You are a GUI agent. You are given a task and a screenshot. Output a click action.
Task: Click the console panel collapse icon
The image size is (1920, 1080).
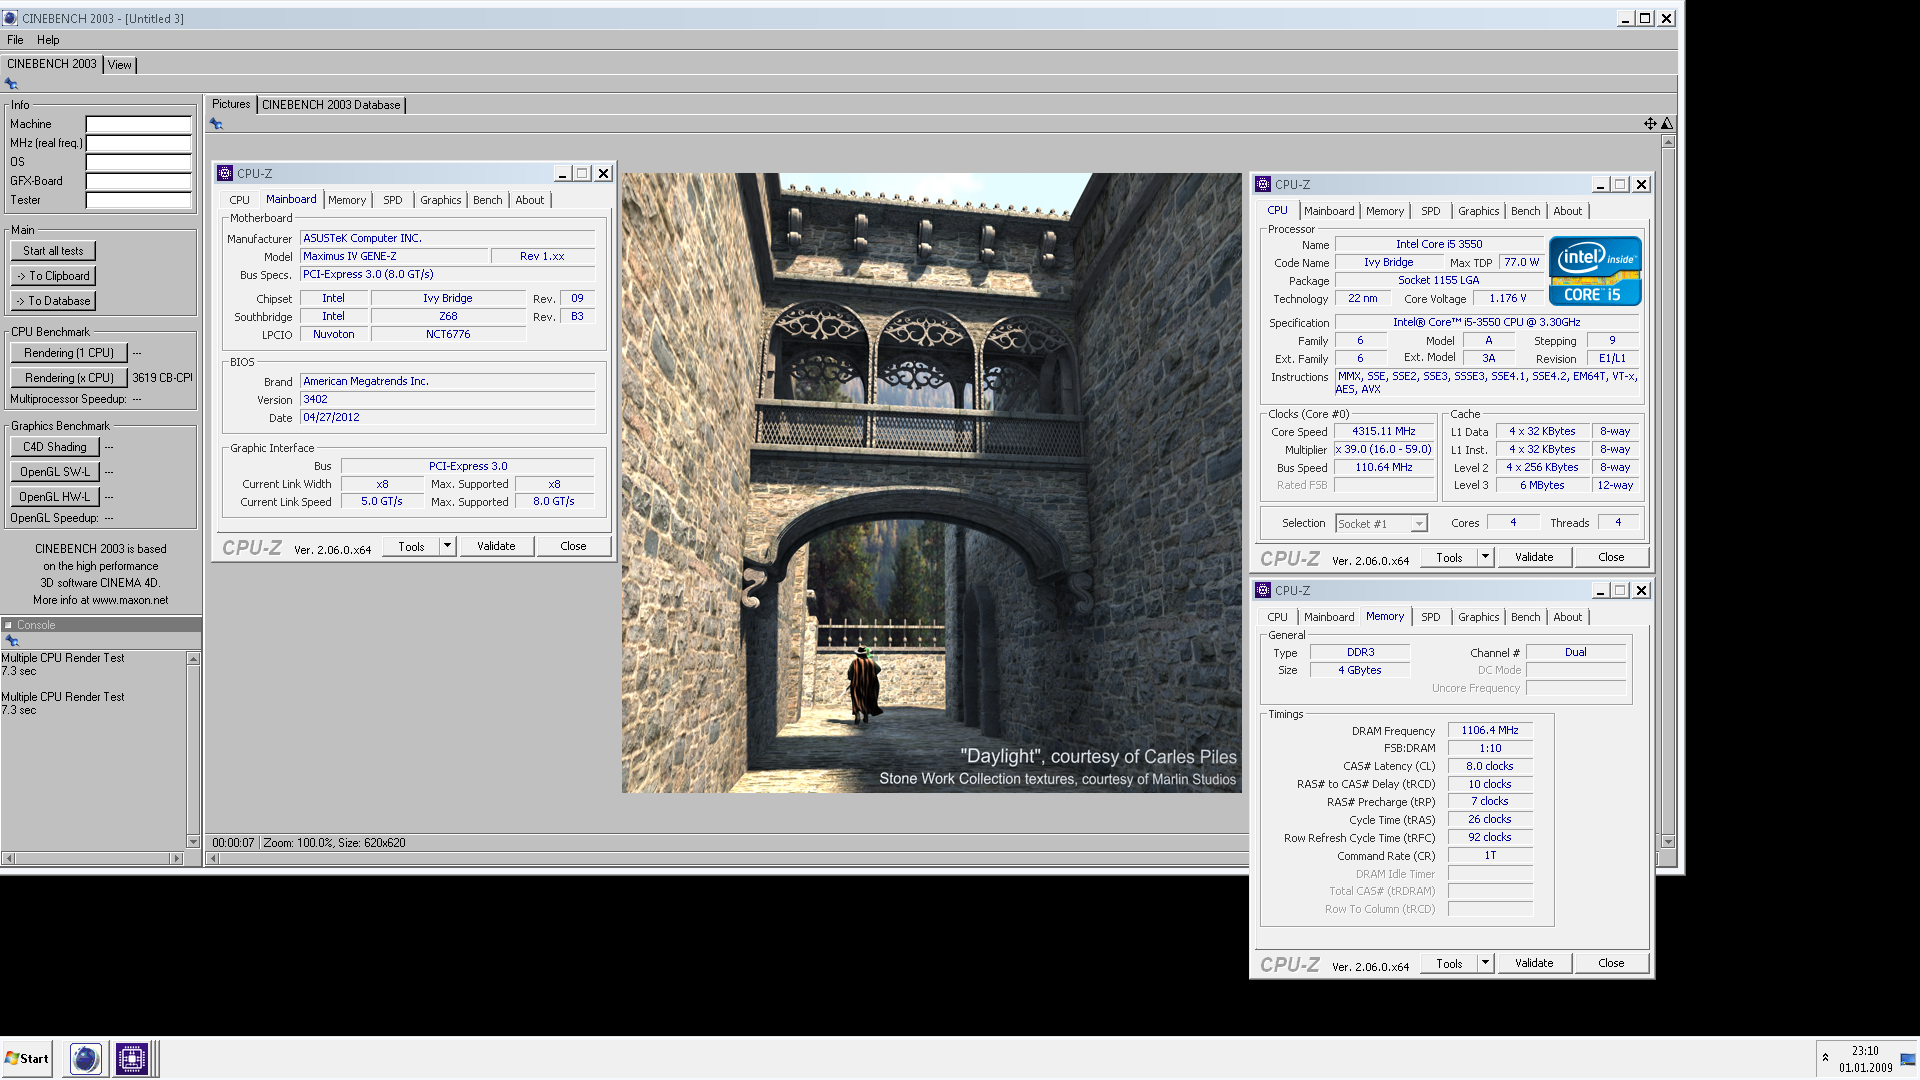pos(8,625)
